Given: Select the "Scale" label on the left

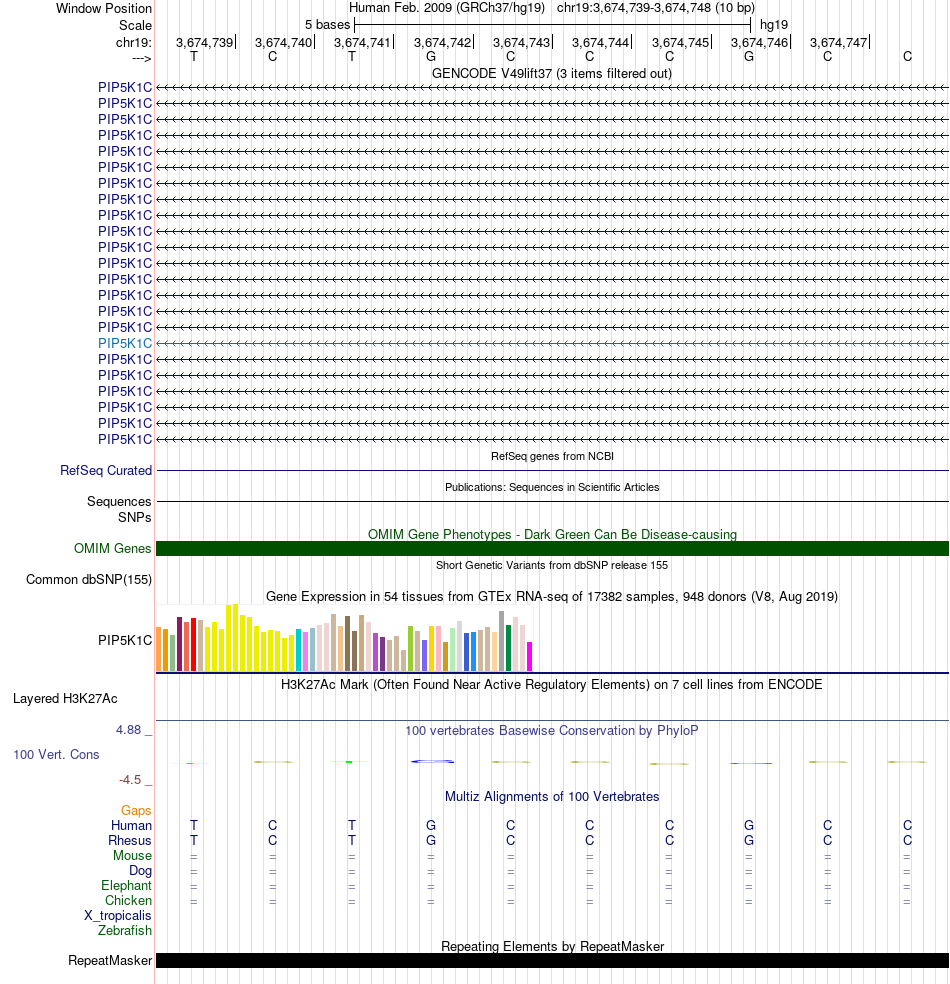Looking at the screenshot, I should tap(136, 25).
